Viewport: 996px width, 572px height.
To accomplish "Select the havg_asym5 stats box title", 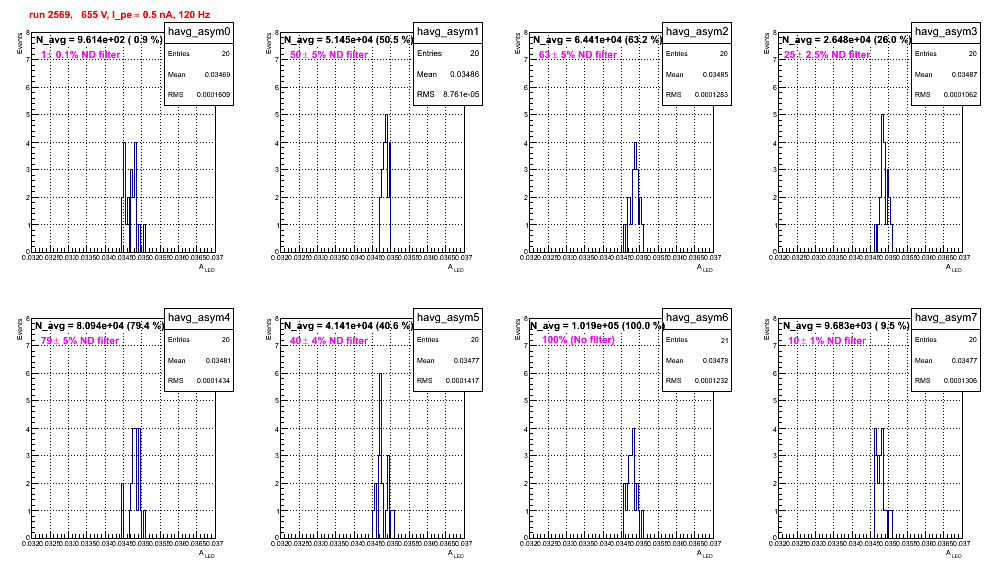I will click(x=448, y=317).
